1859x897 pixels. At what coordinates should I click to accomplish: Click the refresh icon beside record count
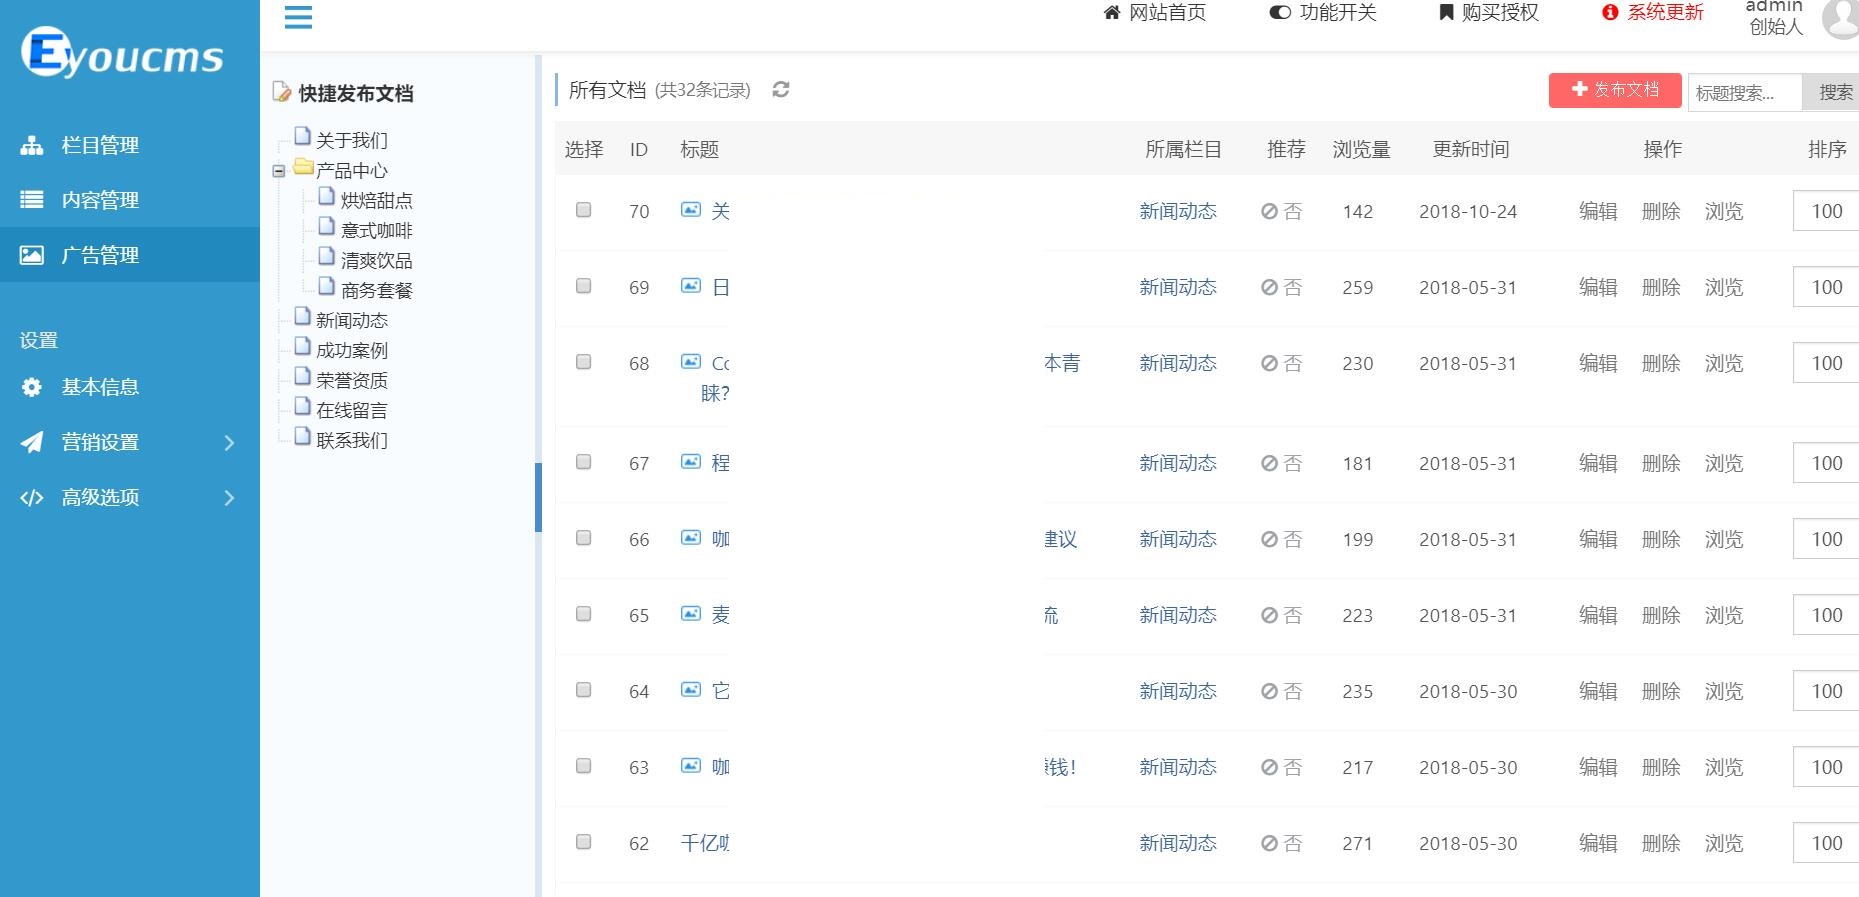pos(781,90)
